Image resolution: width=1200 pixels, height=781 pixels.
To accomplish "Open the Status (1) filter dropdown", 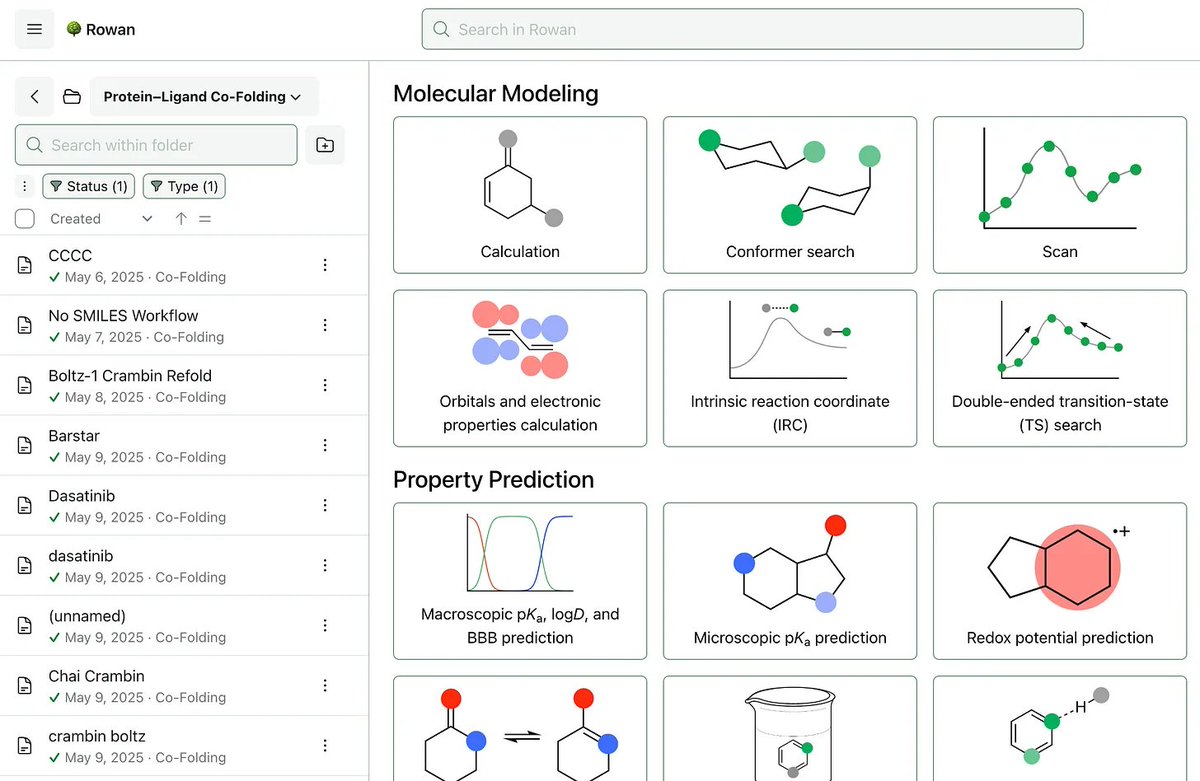I will [x=88, y=186].
